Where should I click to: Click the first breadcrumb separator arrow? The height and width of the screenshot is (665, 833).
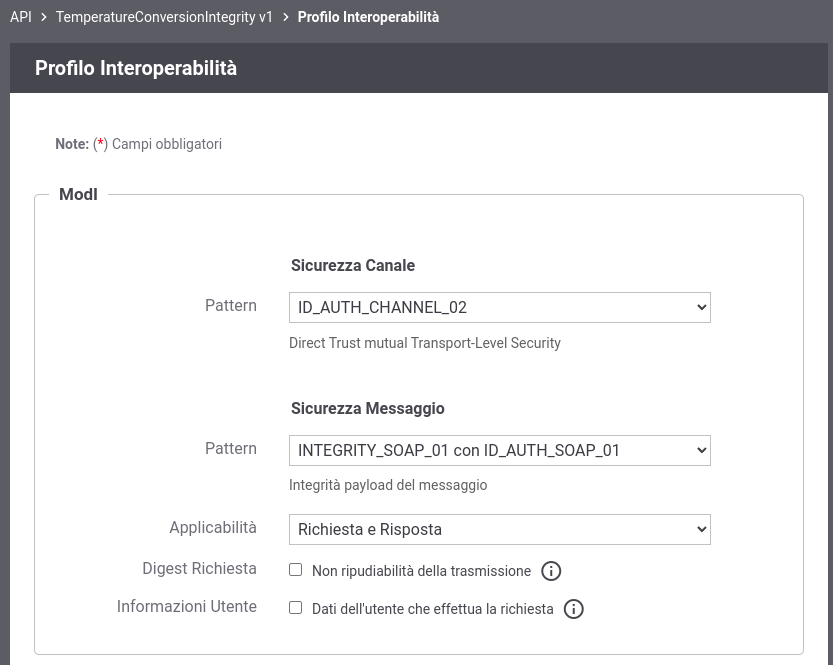44,17
